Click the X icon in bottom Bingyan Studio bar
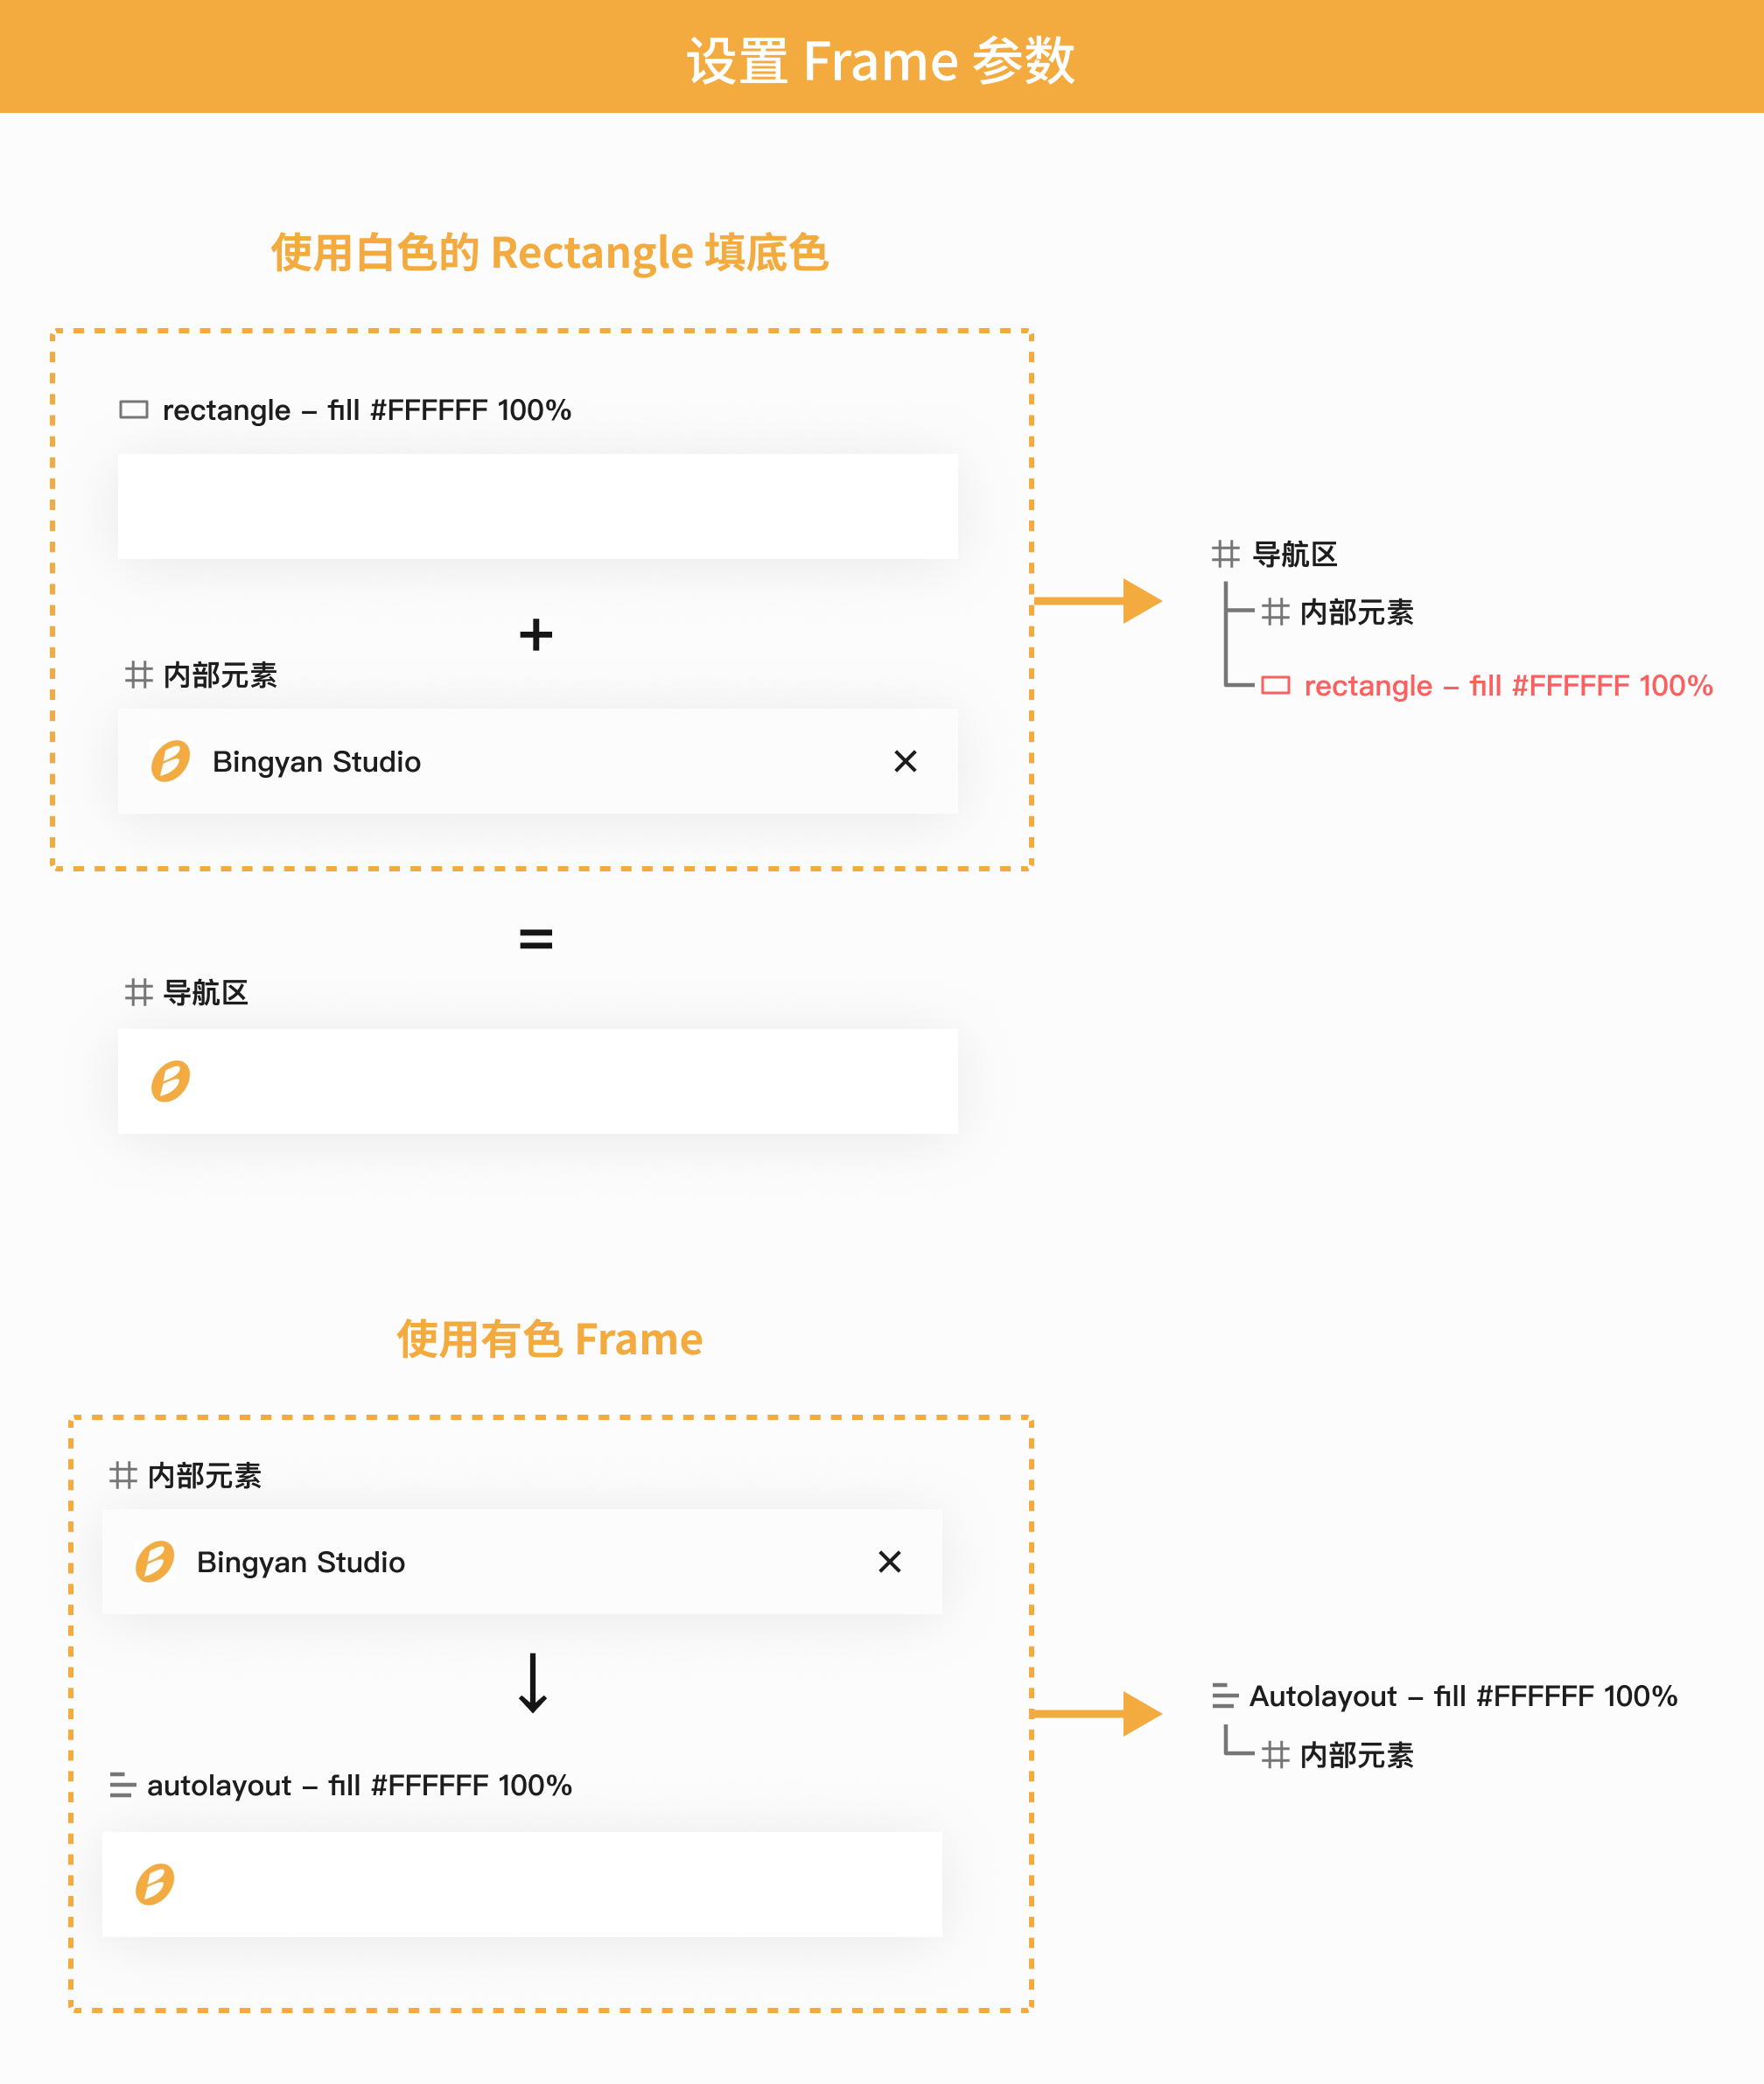Screen dimensions: 1764x2084 click(x=889, y=1562)
